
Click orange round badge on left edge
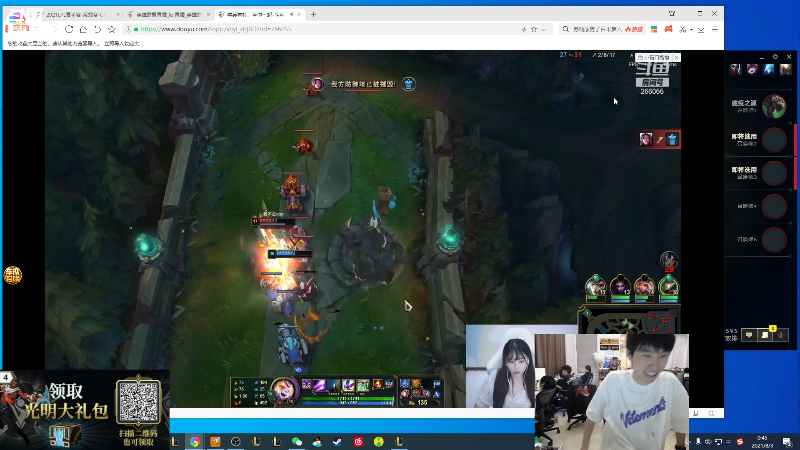13,275
